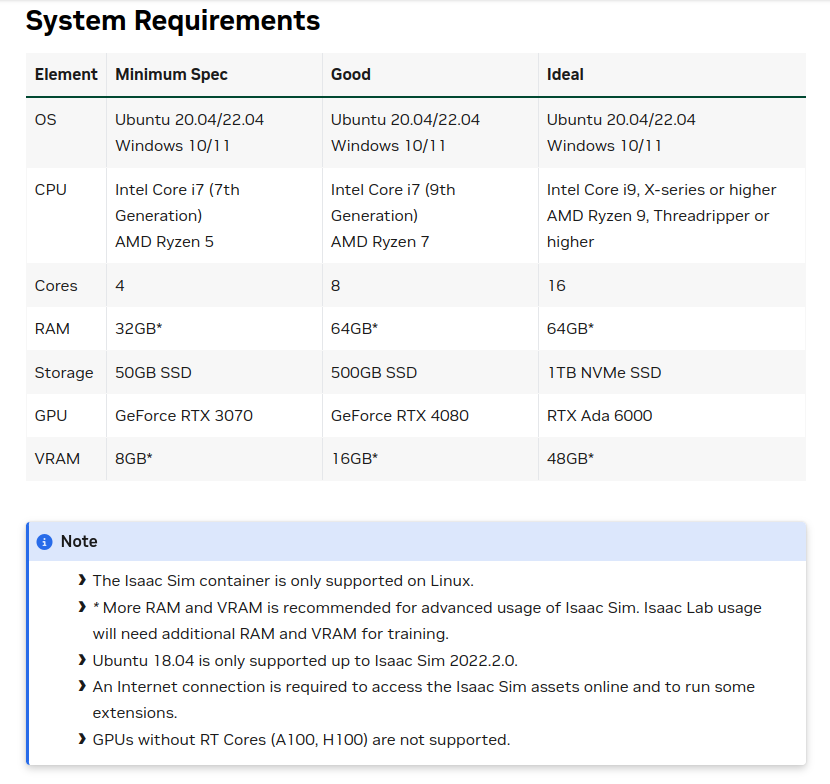Click "Ubuntu 20.04/22.04" in the Minimum Spec column
The height and width of the screenshot is (784, 830).
click(x=190, y=120)
